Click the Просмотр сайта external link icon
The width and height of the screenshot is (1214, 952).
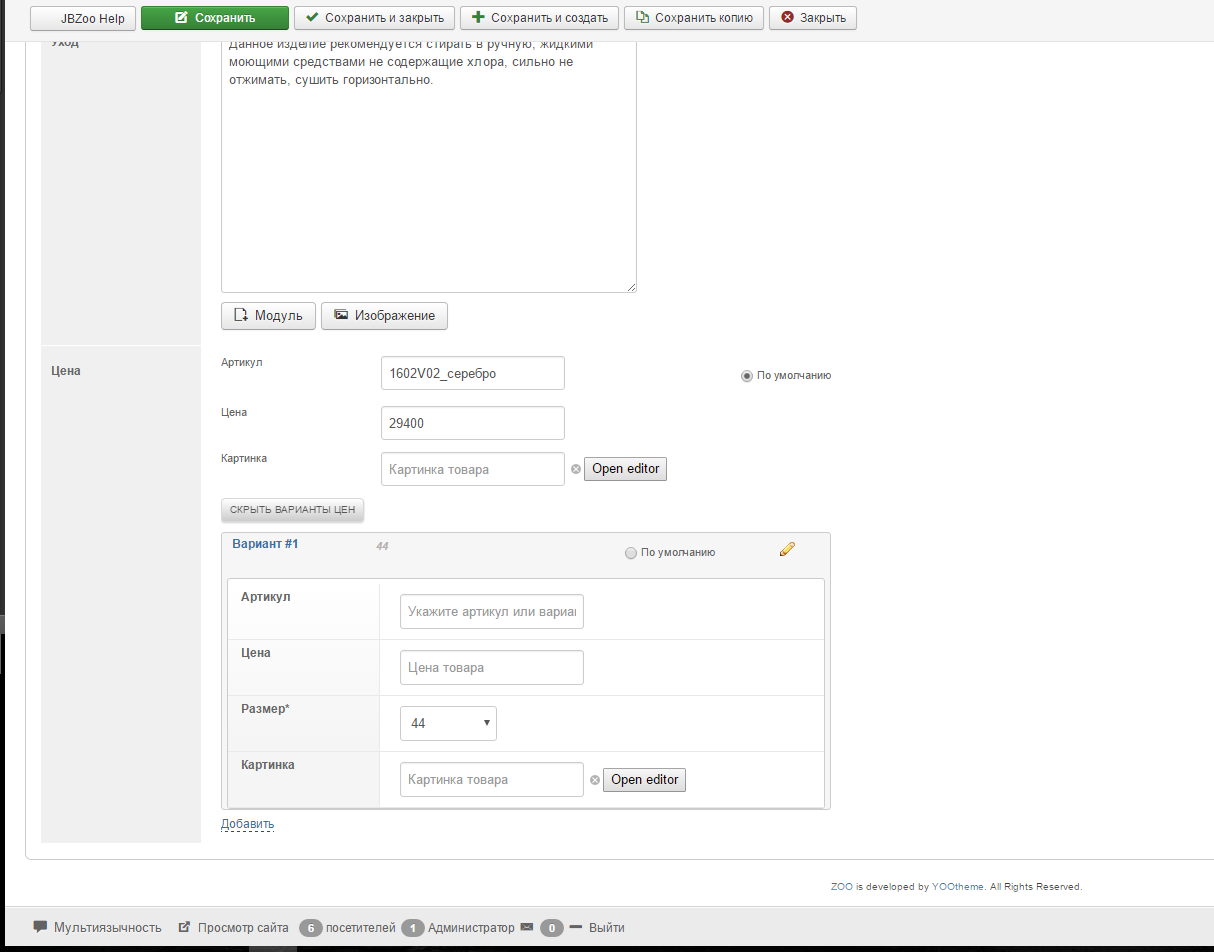[184, 927]
